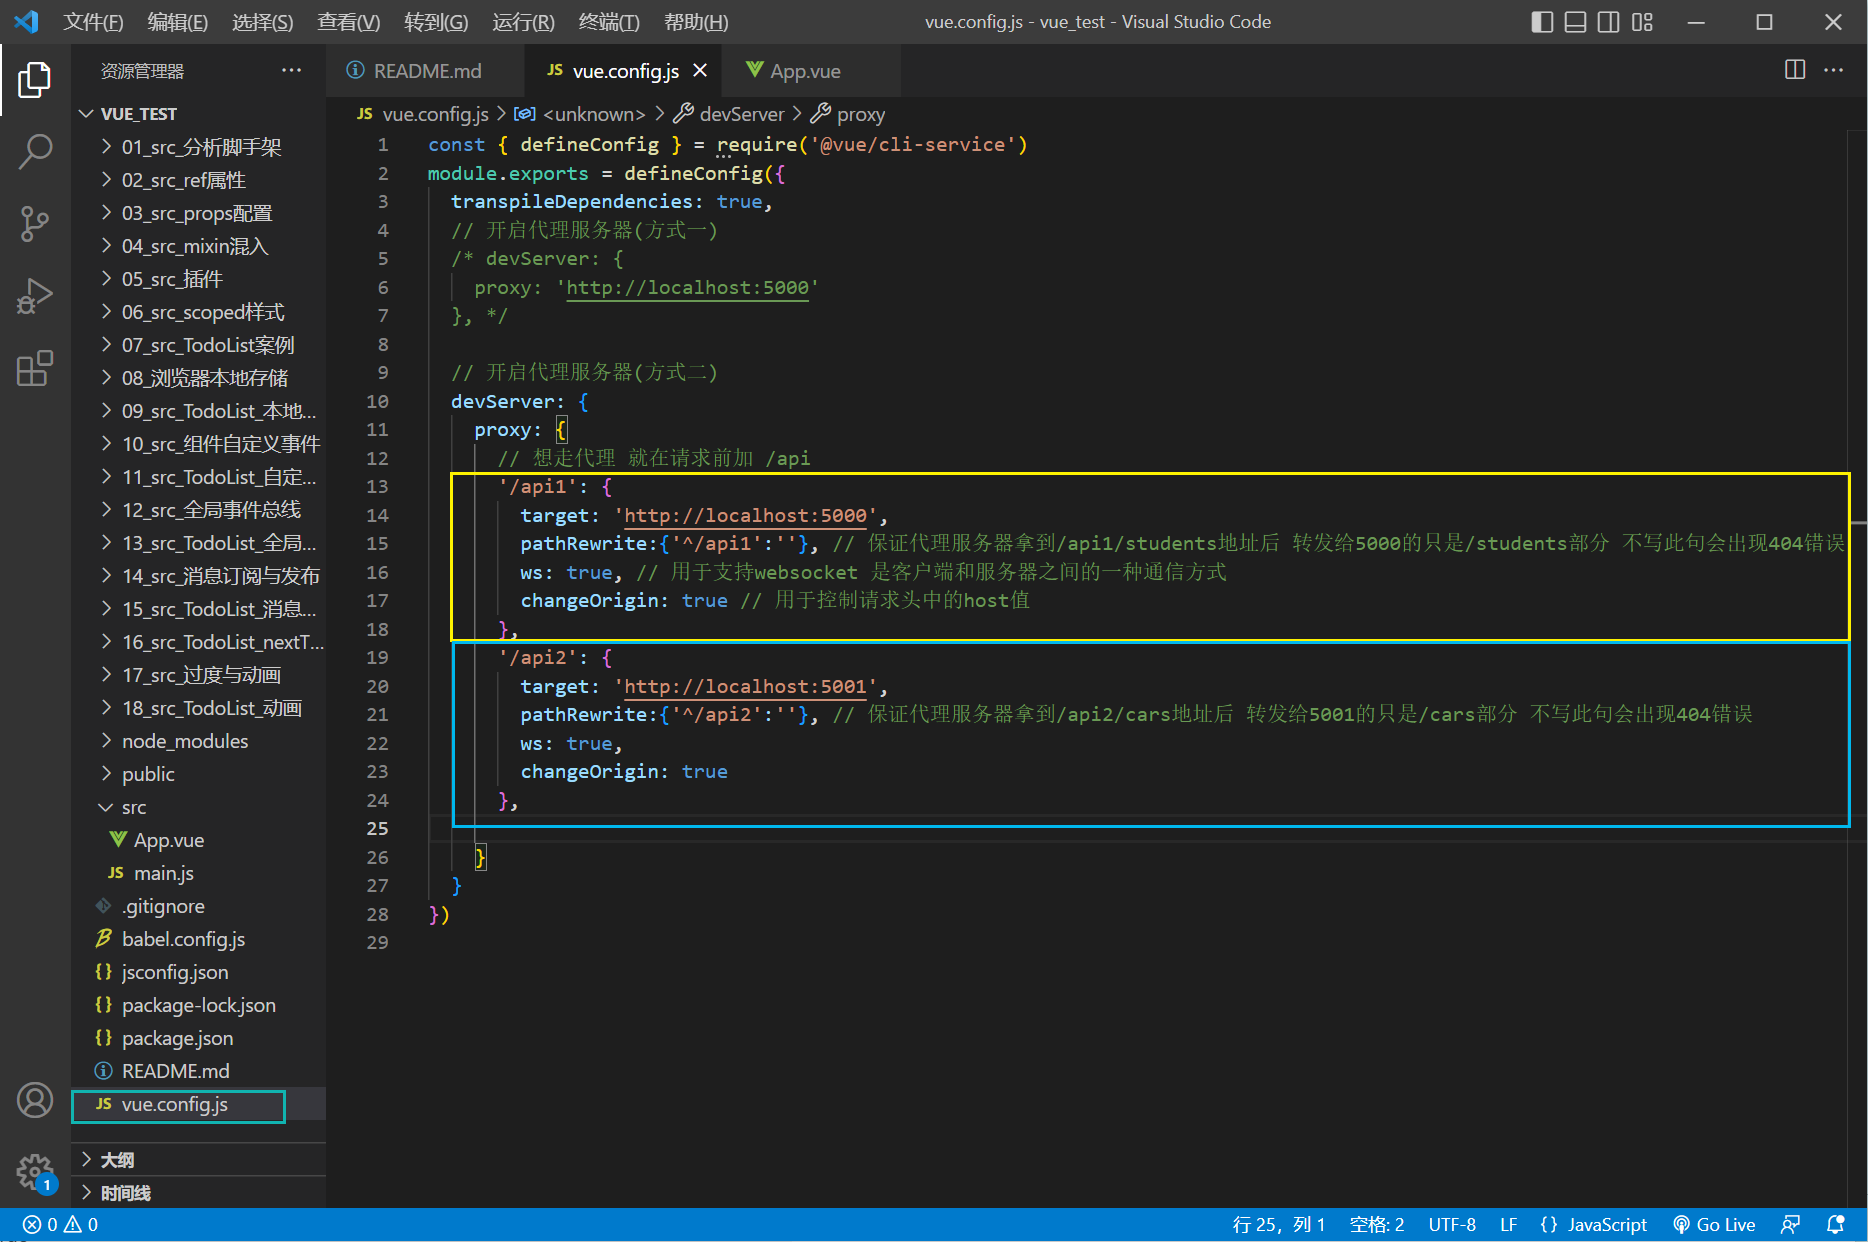Change the UTF-8 encoding setting
1868x1242 pixels.
(x=1452, y=1225)
